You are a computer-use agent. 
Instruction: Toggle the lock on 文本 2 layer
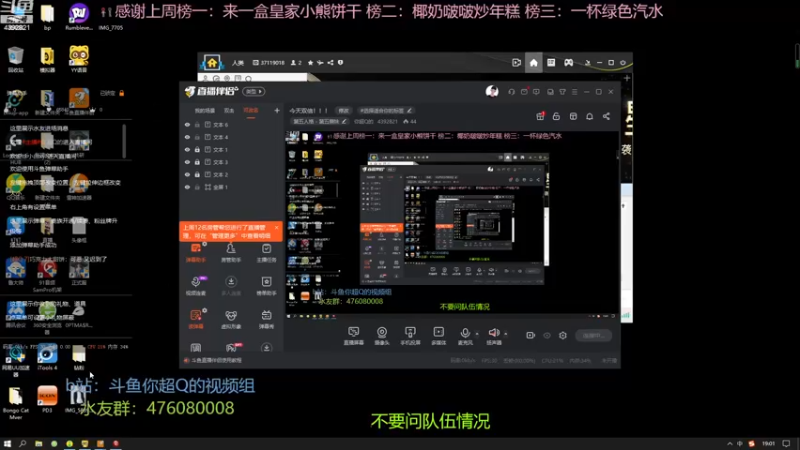pos(197,174)
